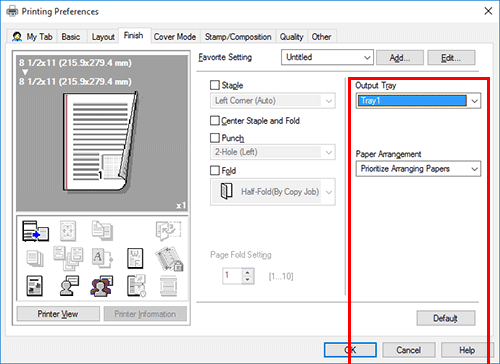
Task: Open the Cover Mode tab
Action: (175, 37)
